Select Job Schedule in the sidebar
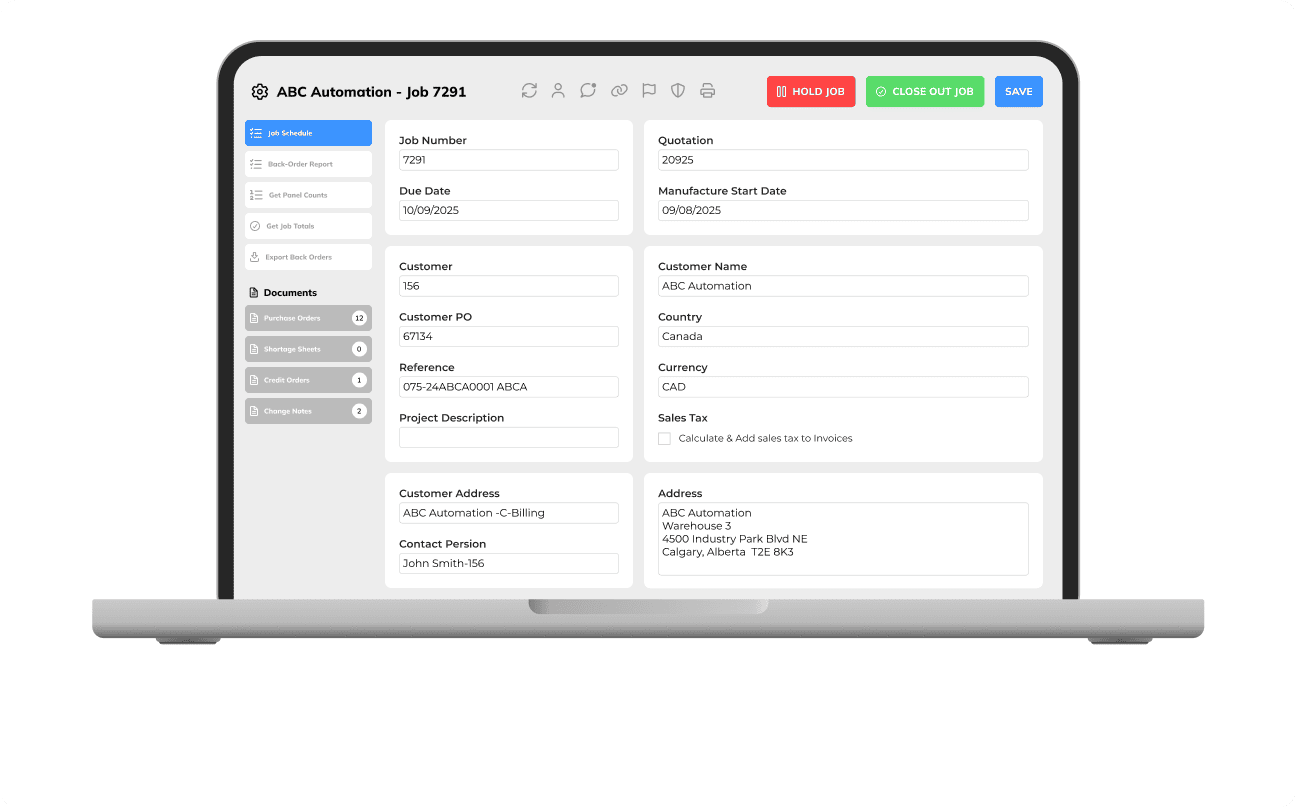The width and height of the screenshot is (1296, 808). coord(308,133)
